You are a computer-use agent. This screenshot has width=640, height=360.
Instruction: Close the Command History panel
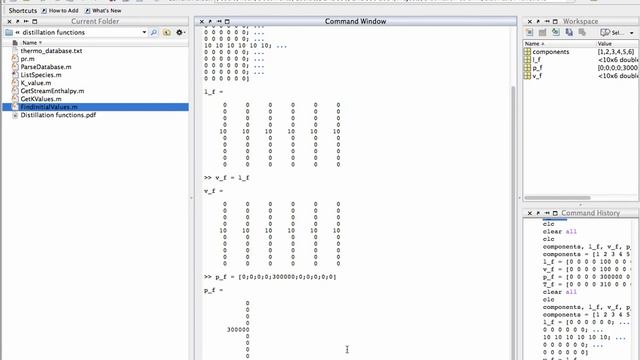530,213
